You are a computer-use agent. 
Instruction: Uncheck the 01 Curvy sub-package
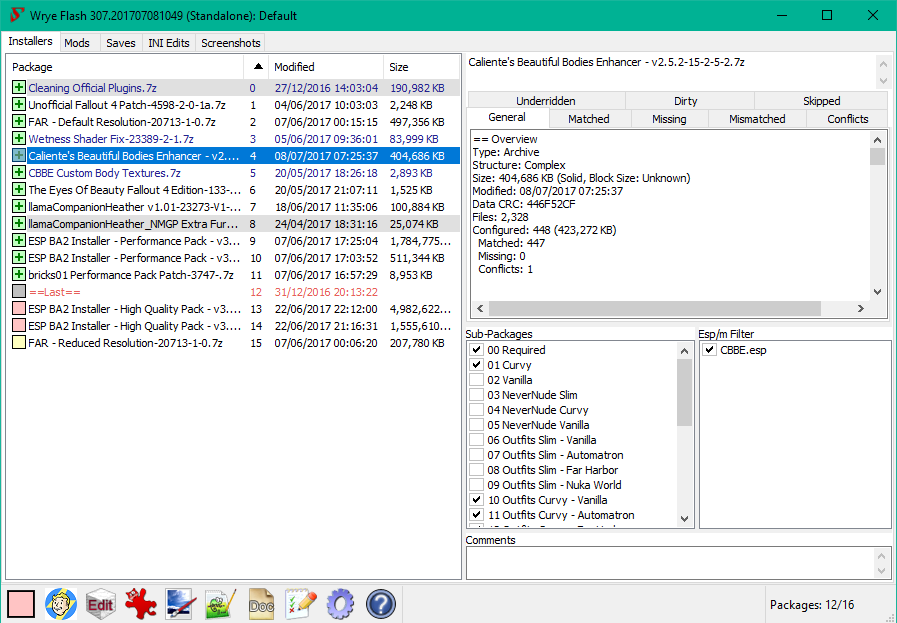(x=477, y=365)
